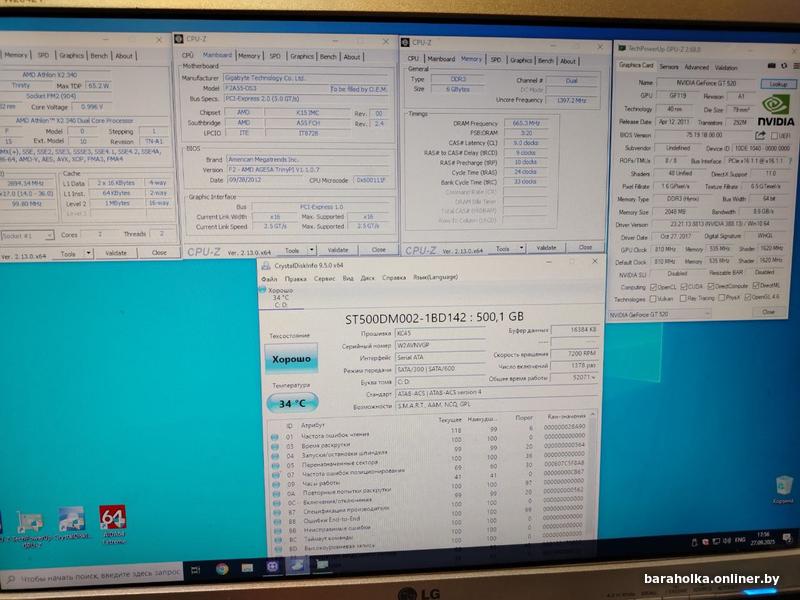Click the BIOS export share icon in GPU-Z

click(760, 135)
